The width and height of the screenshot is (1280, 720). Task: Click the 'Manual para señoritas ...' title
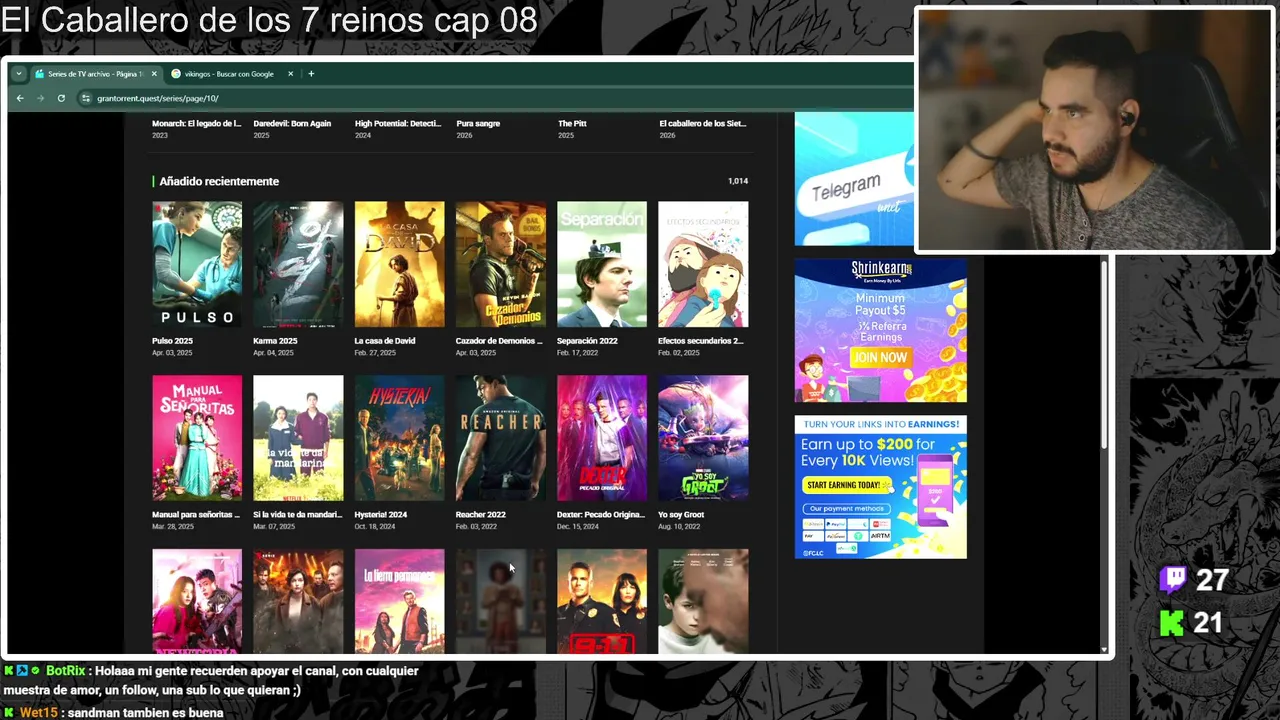click(x=196, y=515)
